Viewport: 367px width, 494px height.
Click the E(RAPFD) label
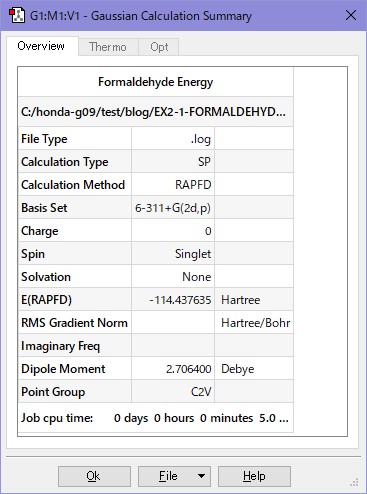pos(46,300)
